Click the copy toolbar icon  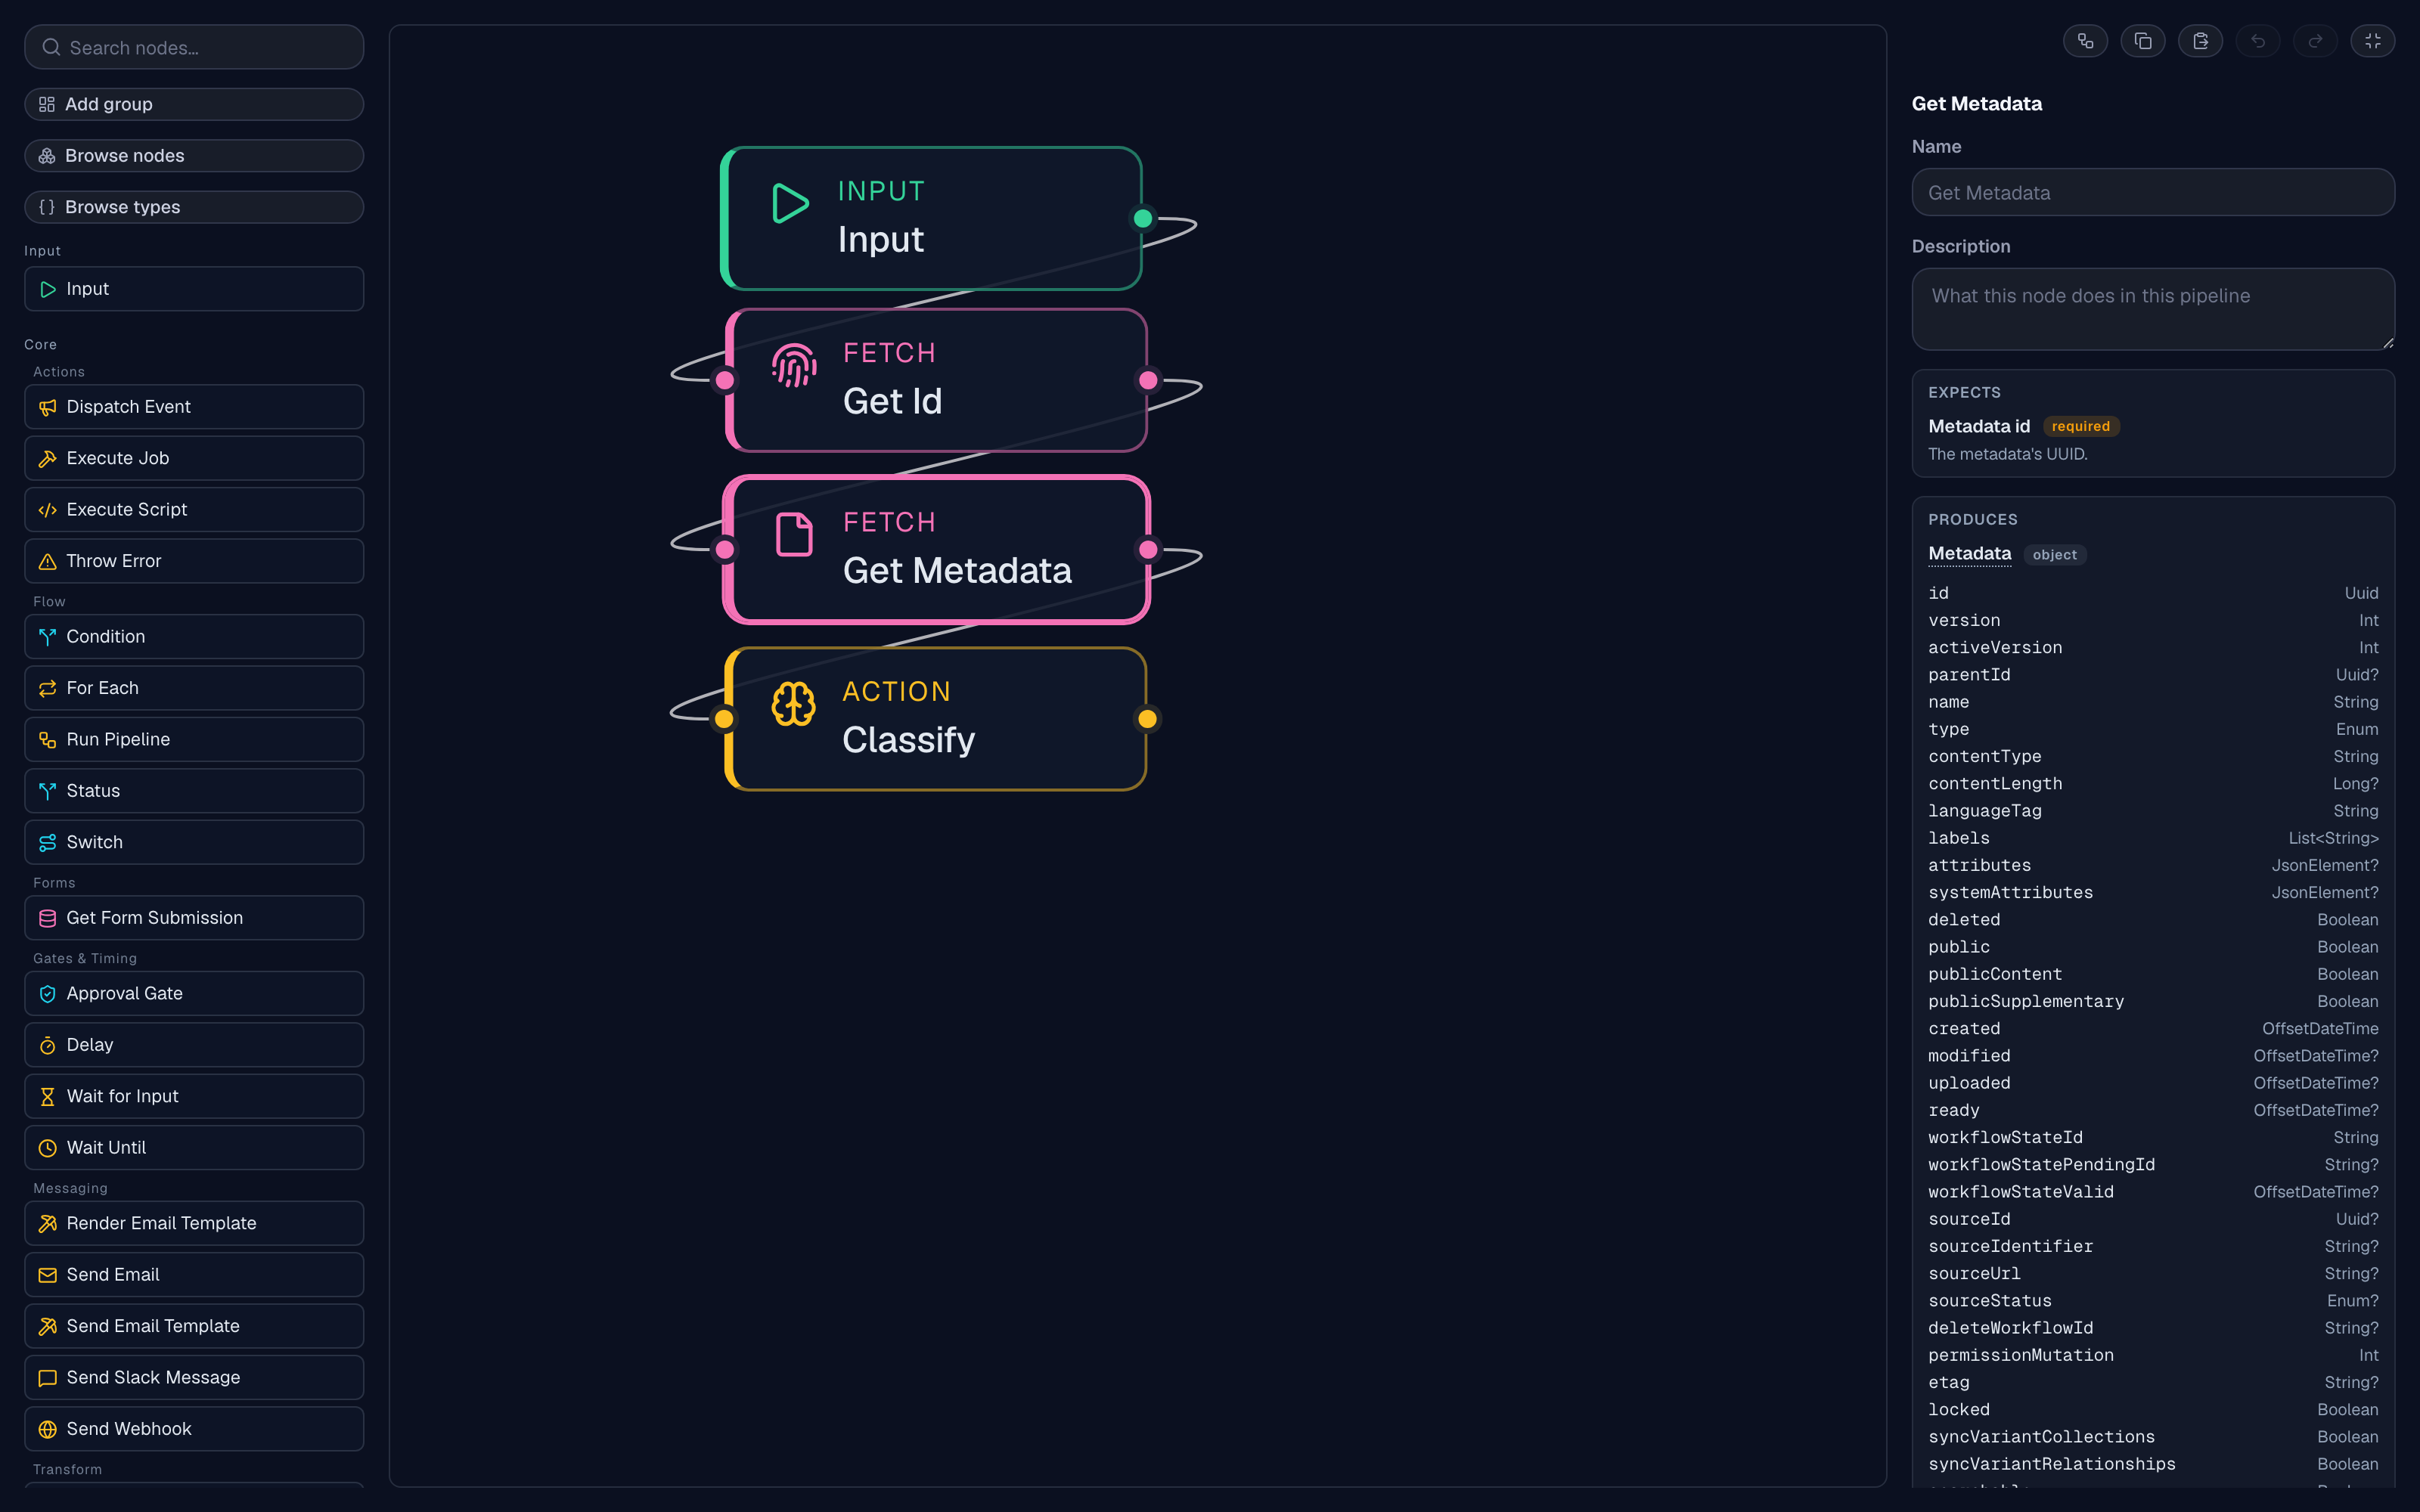2143,41
